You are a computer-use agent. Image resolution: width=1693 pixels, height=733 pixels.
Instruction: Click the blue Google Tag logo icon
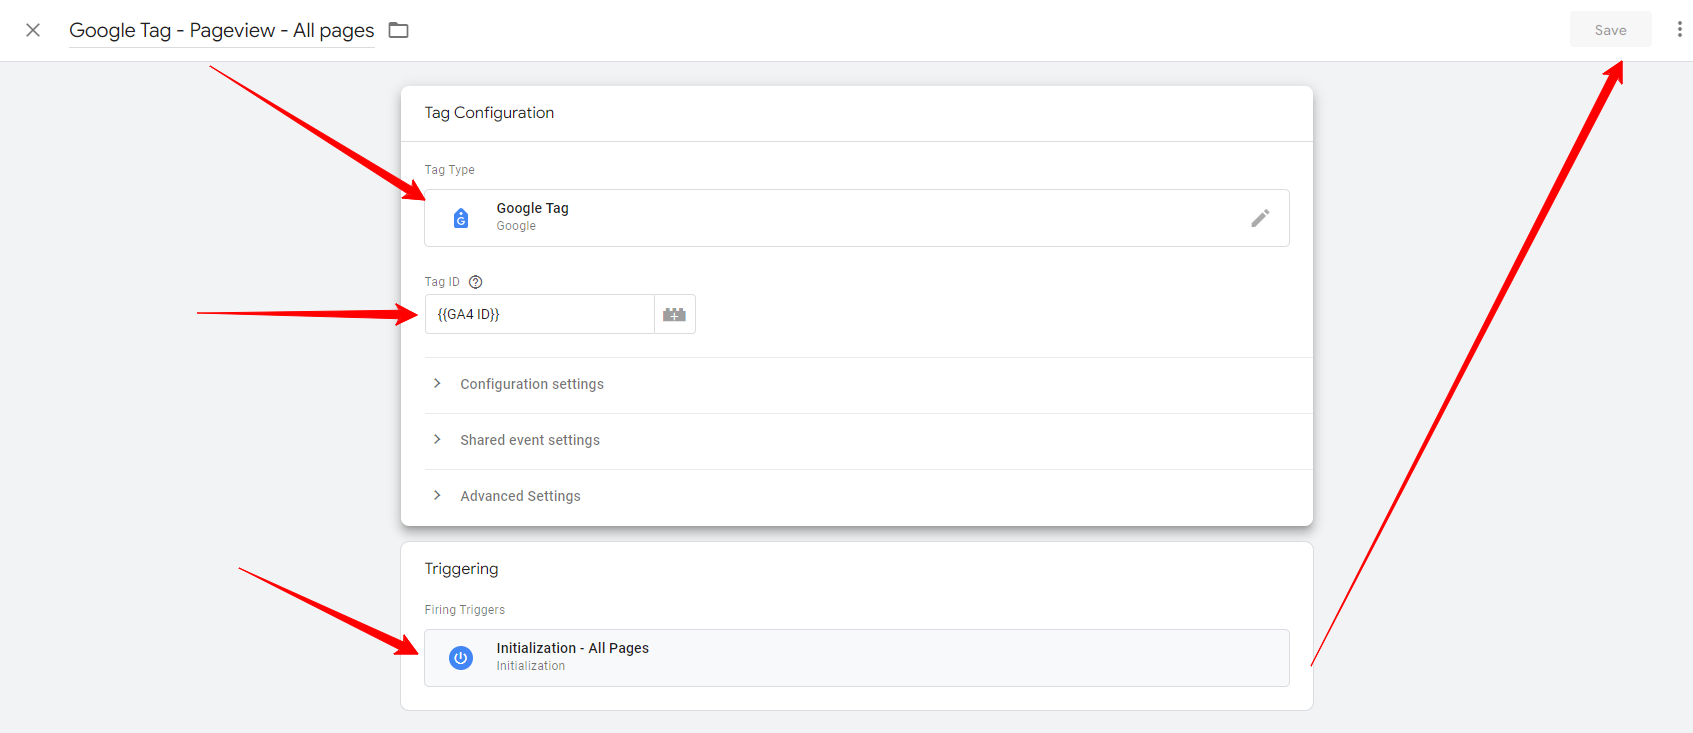[x=461, y=218]
